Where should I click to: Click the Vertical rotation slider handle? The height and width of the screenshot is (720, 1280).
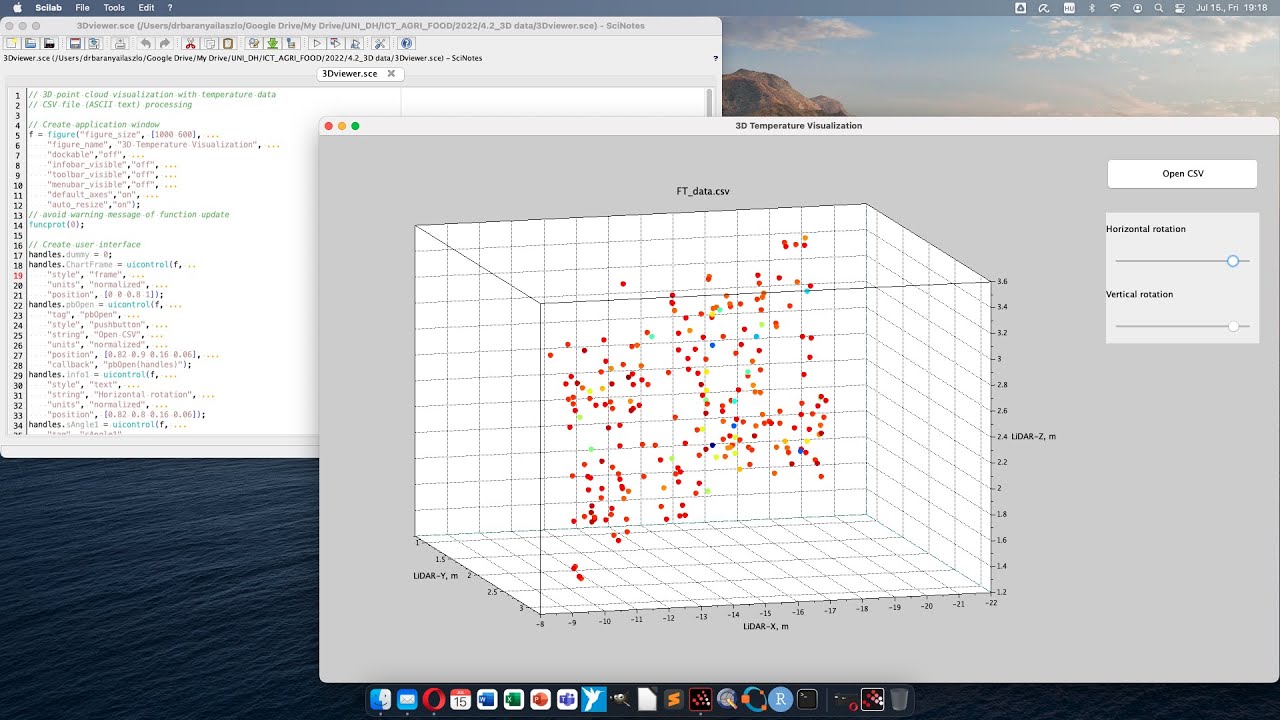click(1233, 326)
